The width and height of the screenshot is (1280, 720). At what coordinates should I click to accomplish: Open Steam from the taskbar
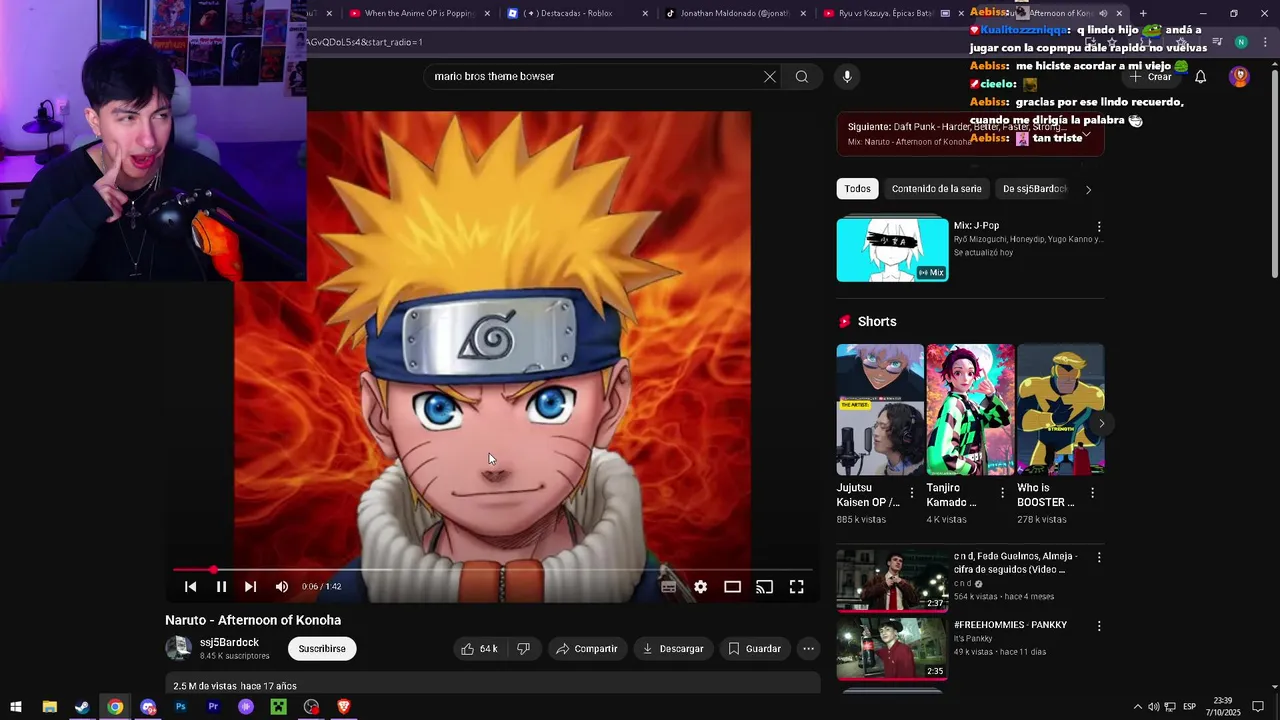point(82,707)
